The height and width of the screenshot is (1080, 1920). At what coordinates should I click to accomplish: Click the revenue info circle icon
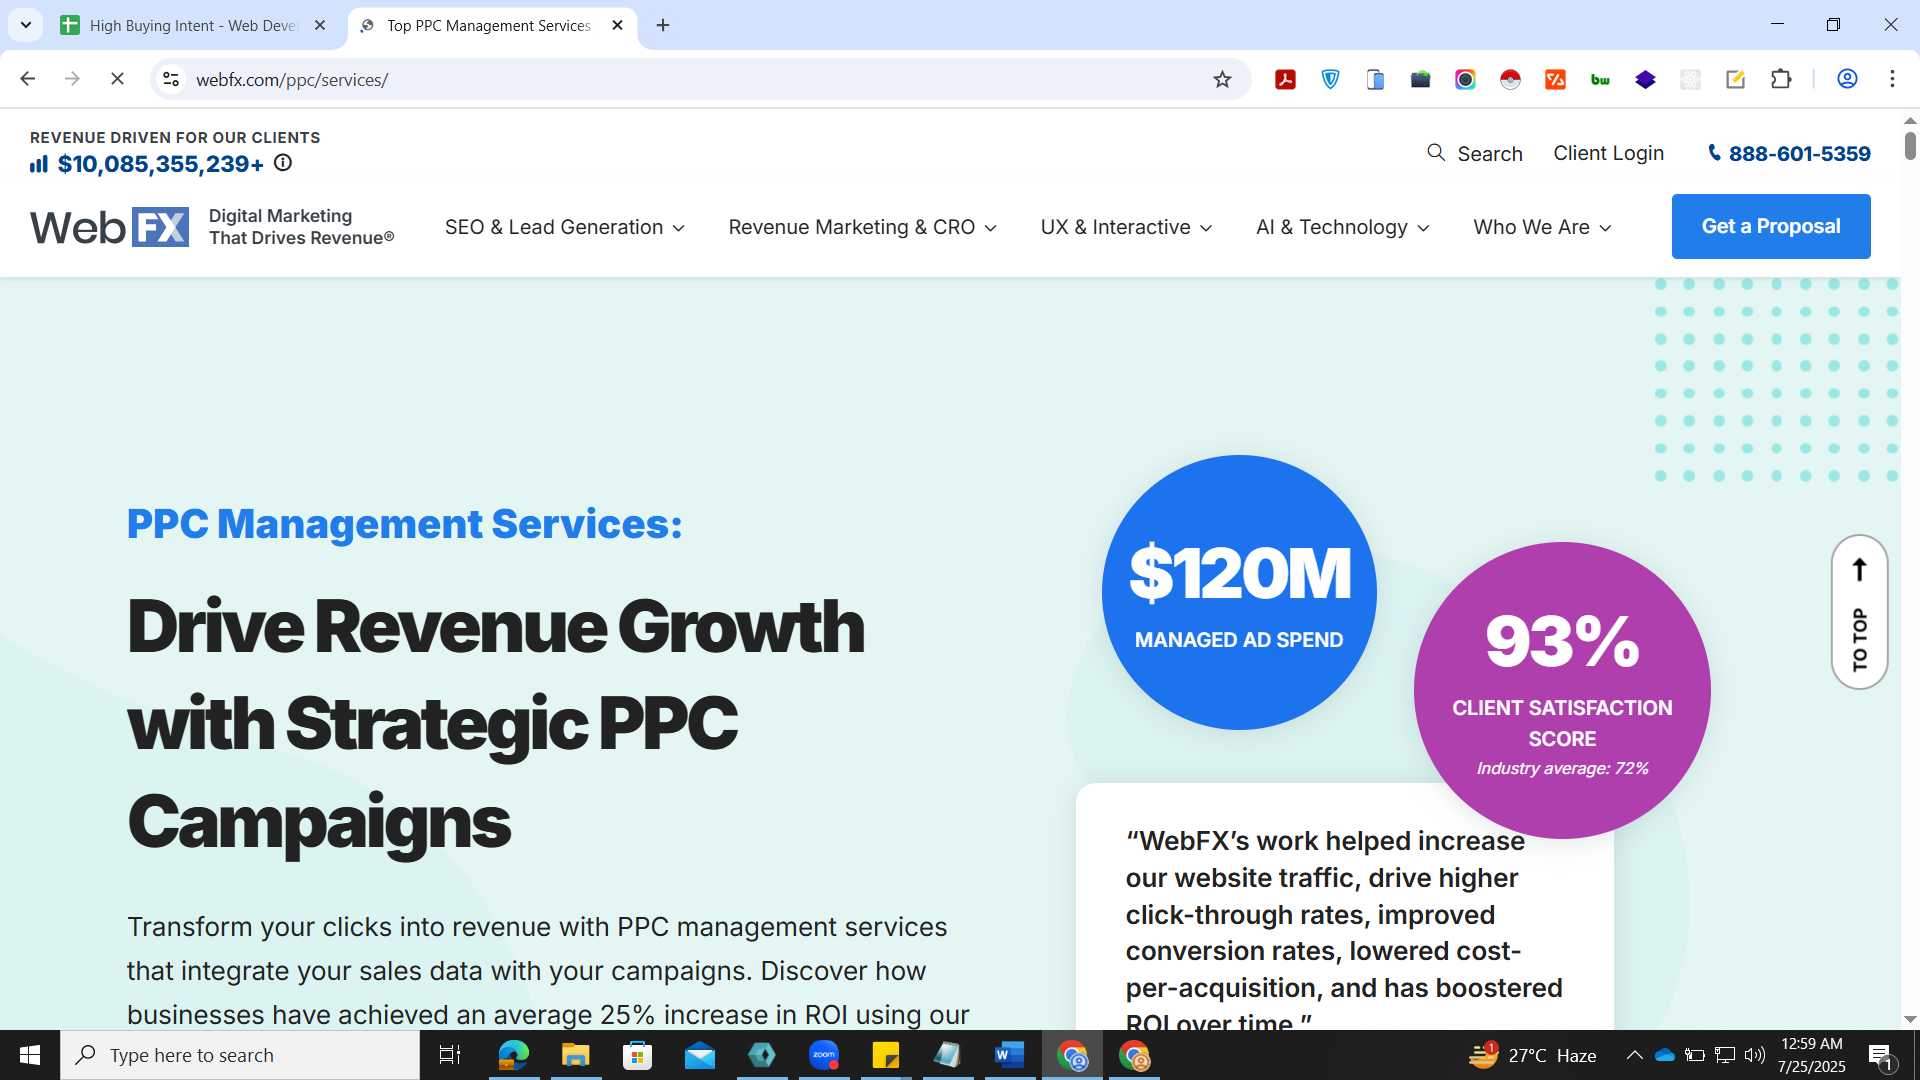[283, 163]
